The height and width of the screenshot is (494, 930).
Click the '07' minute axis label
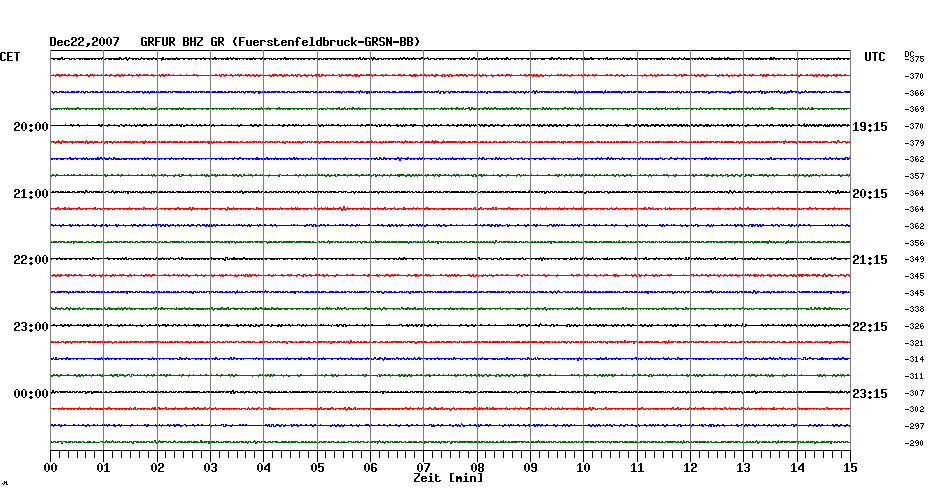(x=423, y=468)
